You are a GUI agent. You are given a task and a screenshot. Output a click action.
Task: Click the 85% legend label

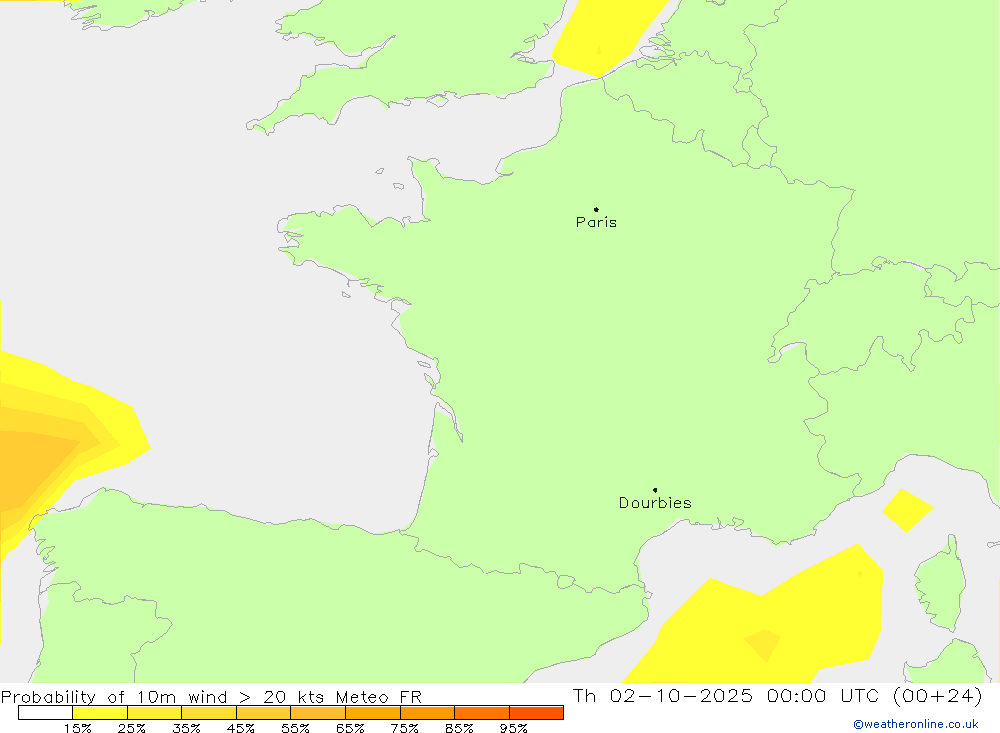pyautogui.click(x=459, y=728)
